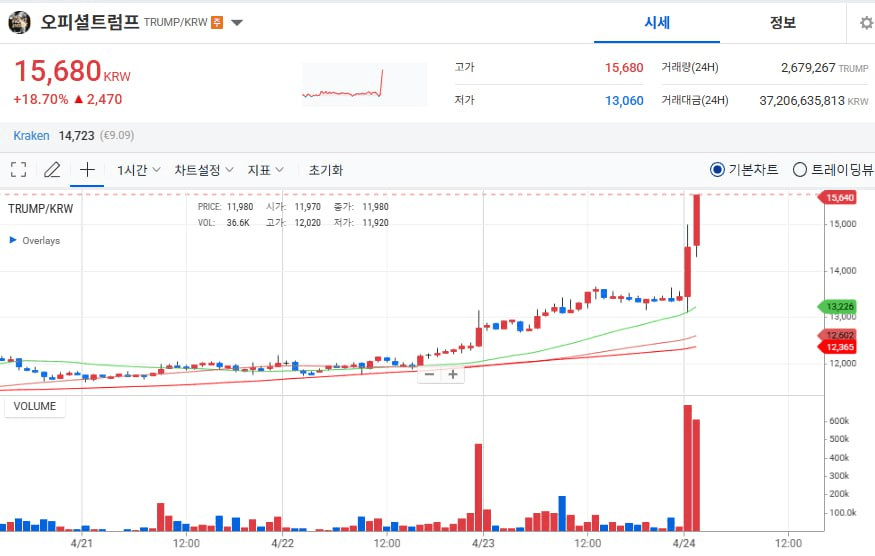
Task: Open the 정보 tab
Action: 783,23
